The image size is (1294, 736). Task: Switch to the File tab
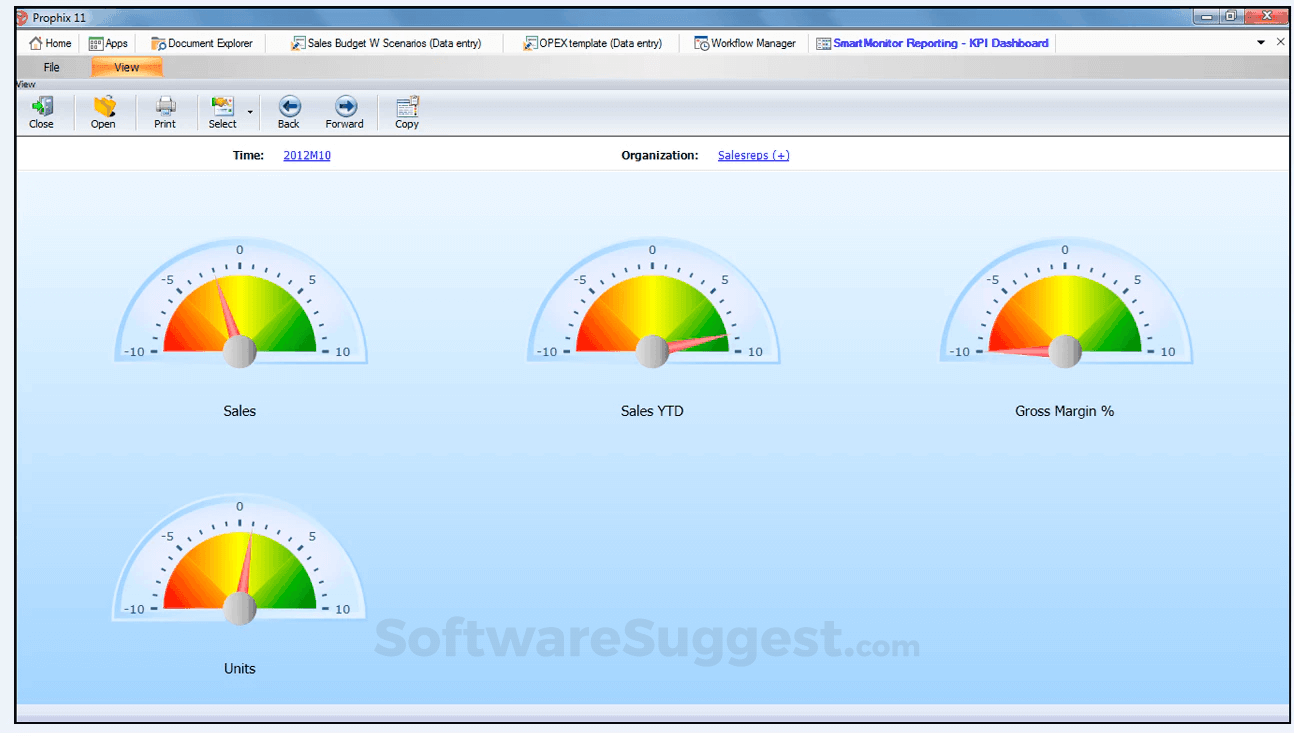click(50, 66)
